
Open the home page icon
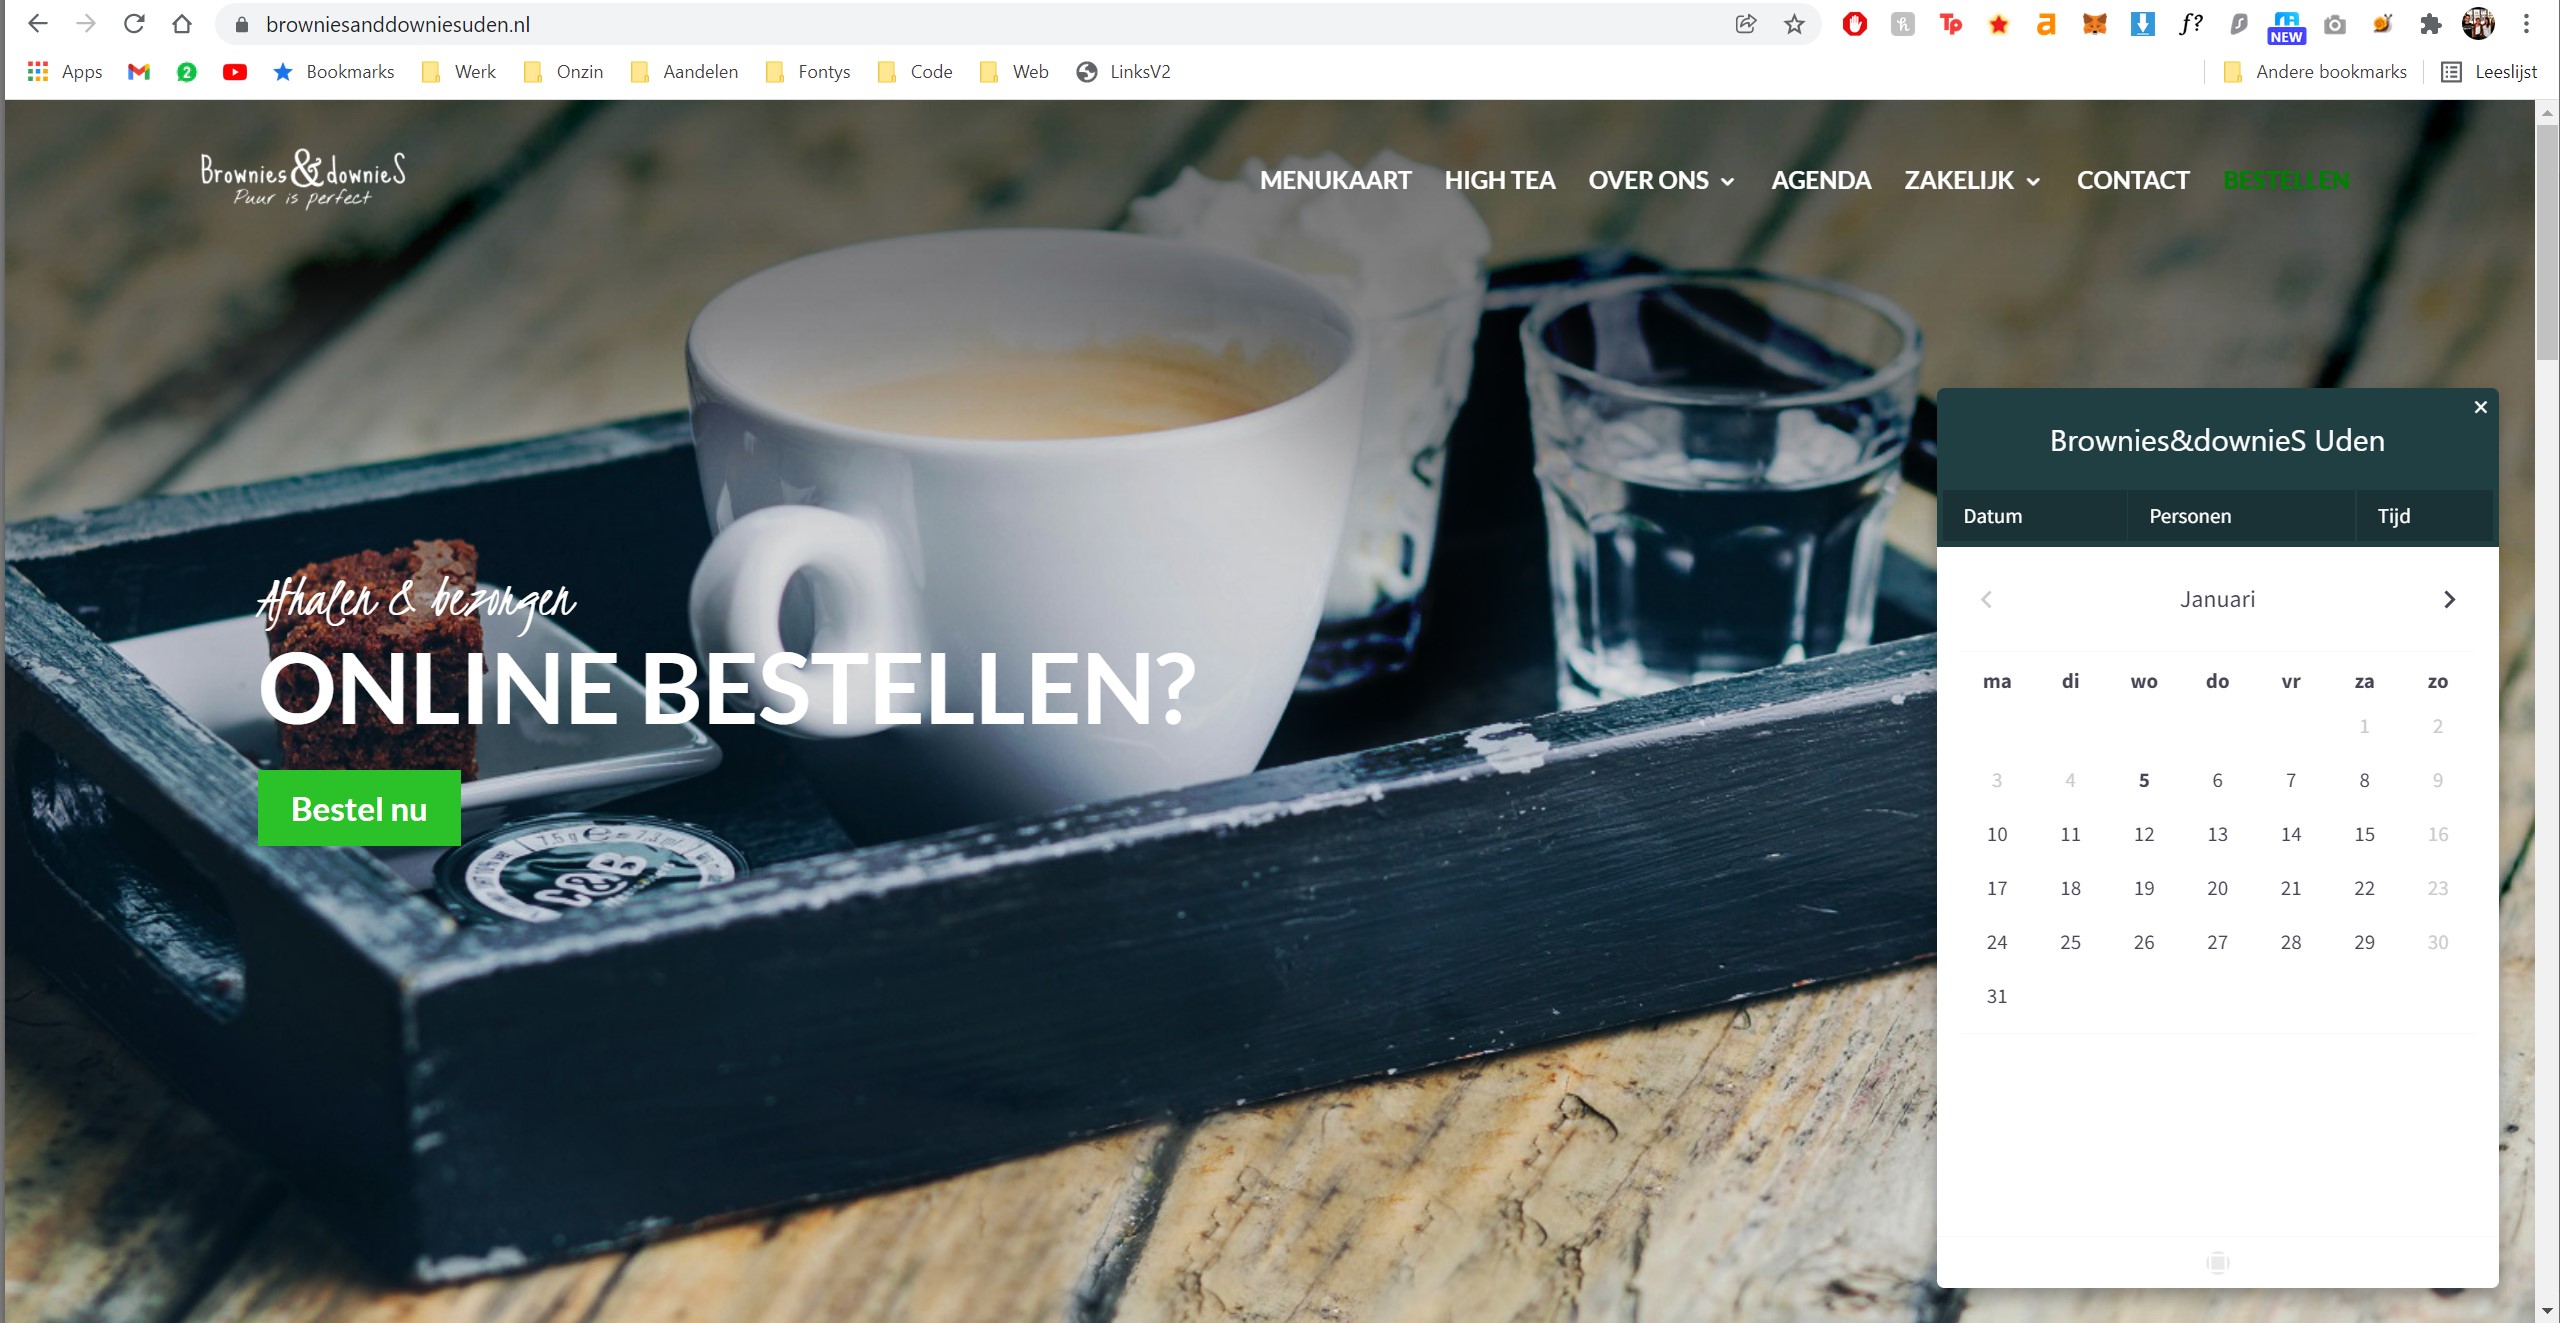tap(182, 24)
